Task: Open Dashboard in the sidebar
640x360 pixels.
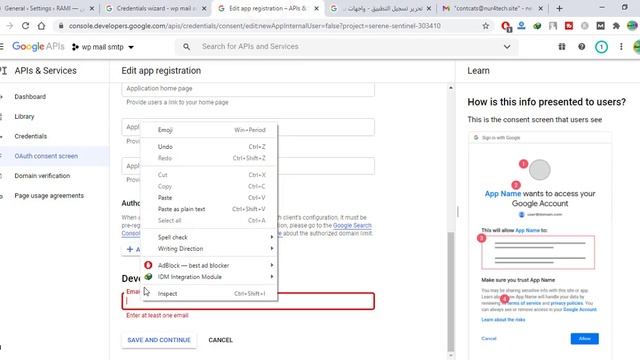Action: pos(30,97)
